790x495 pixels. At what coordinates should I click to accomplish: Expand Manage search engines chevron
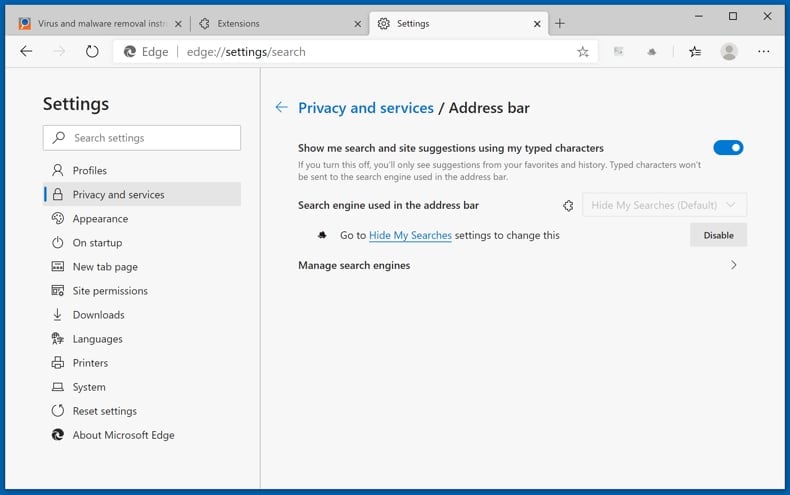pos(733,265)
